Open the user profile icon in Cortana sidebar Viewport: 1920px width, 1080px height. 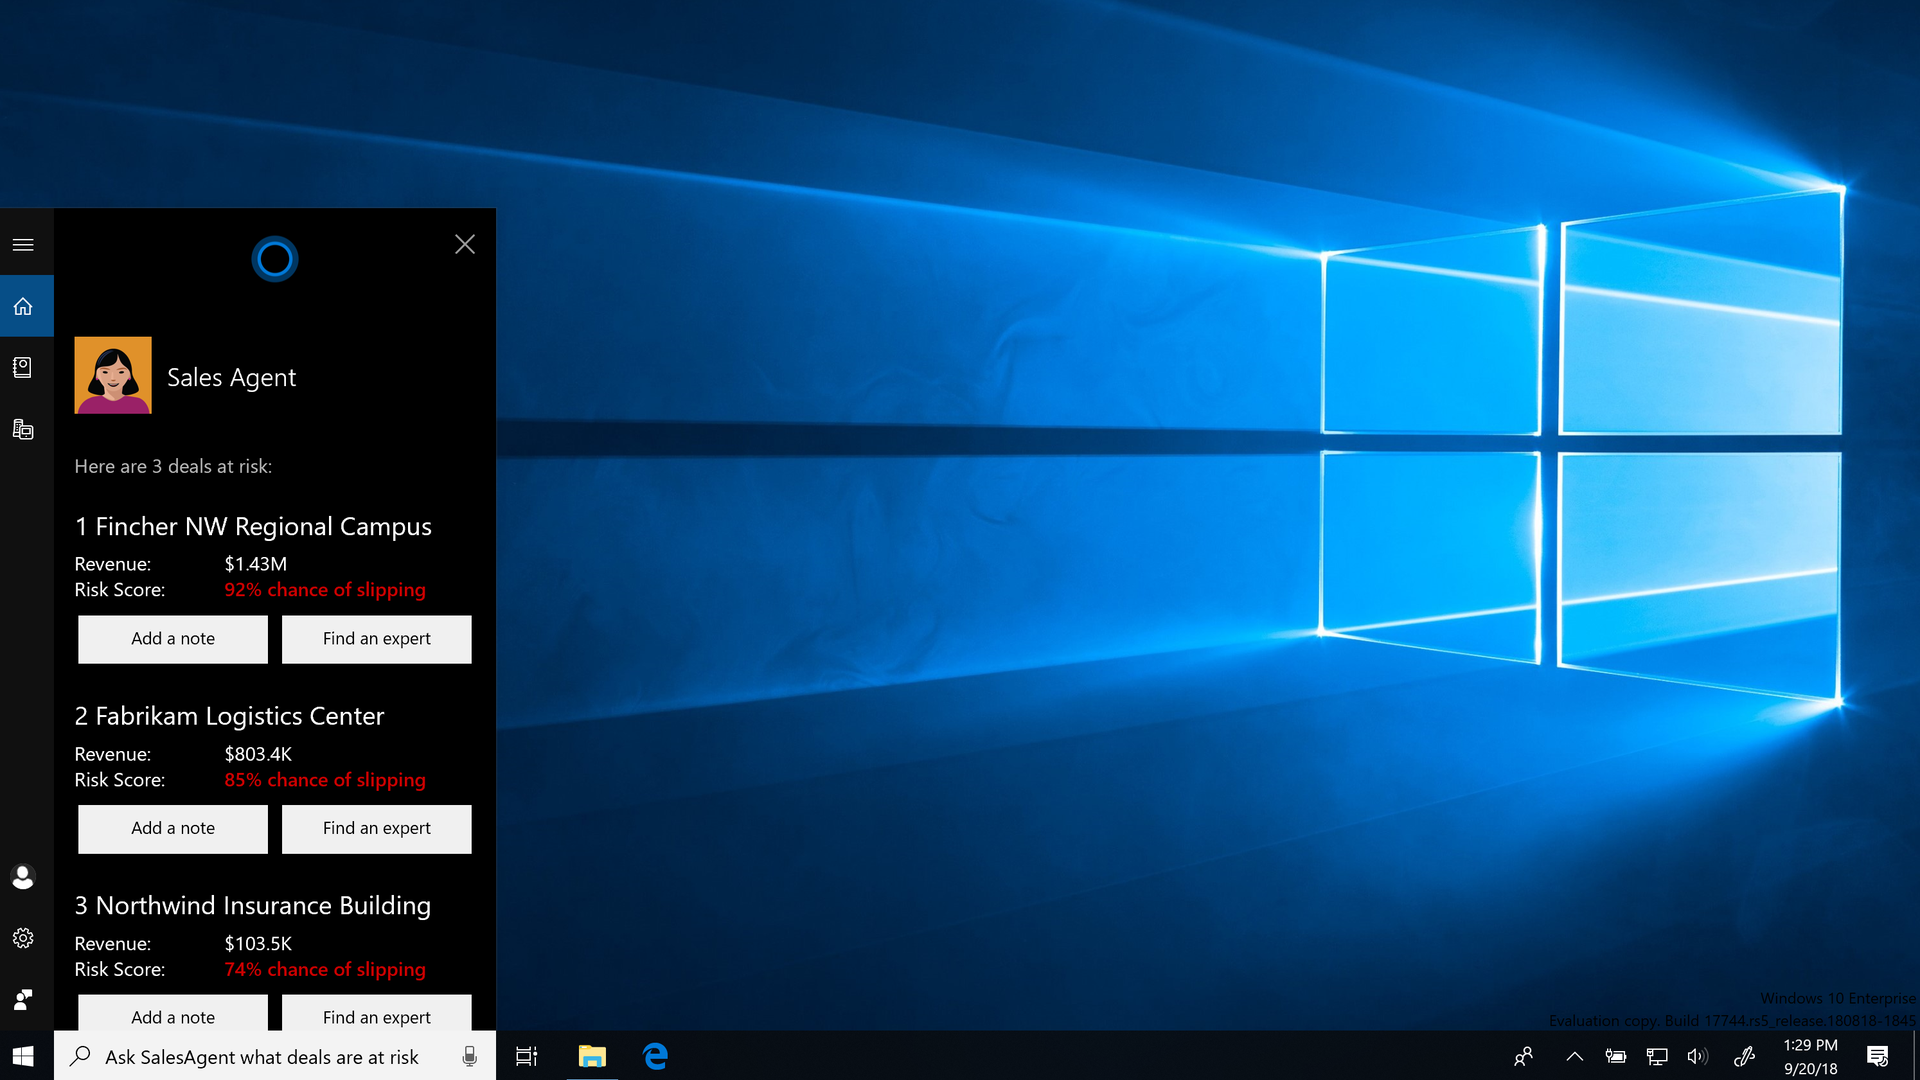click(23, 877)
